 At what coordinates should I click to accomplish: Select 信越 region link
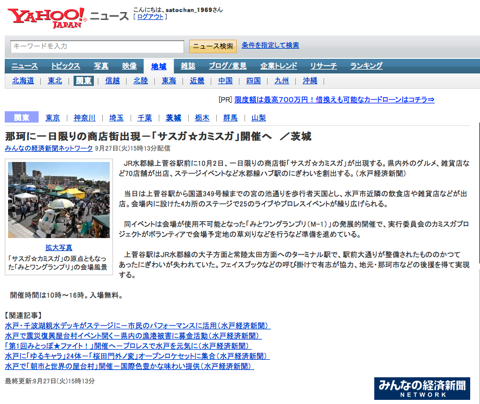coord(112,81)
